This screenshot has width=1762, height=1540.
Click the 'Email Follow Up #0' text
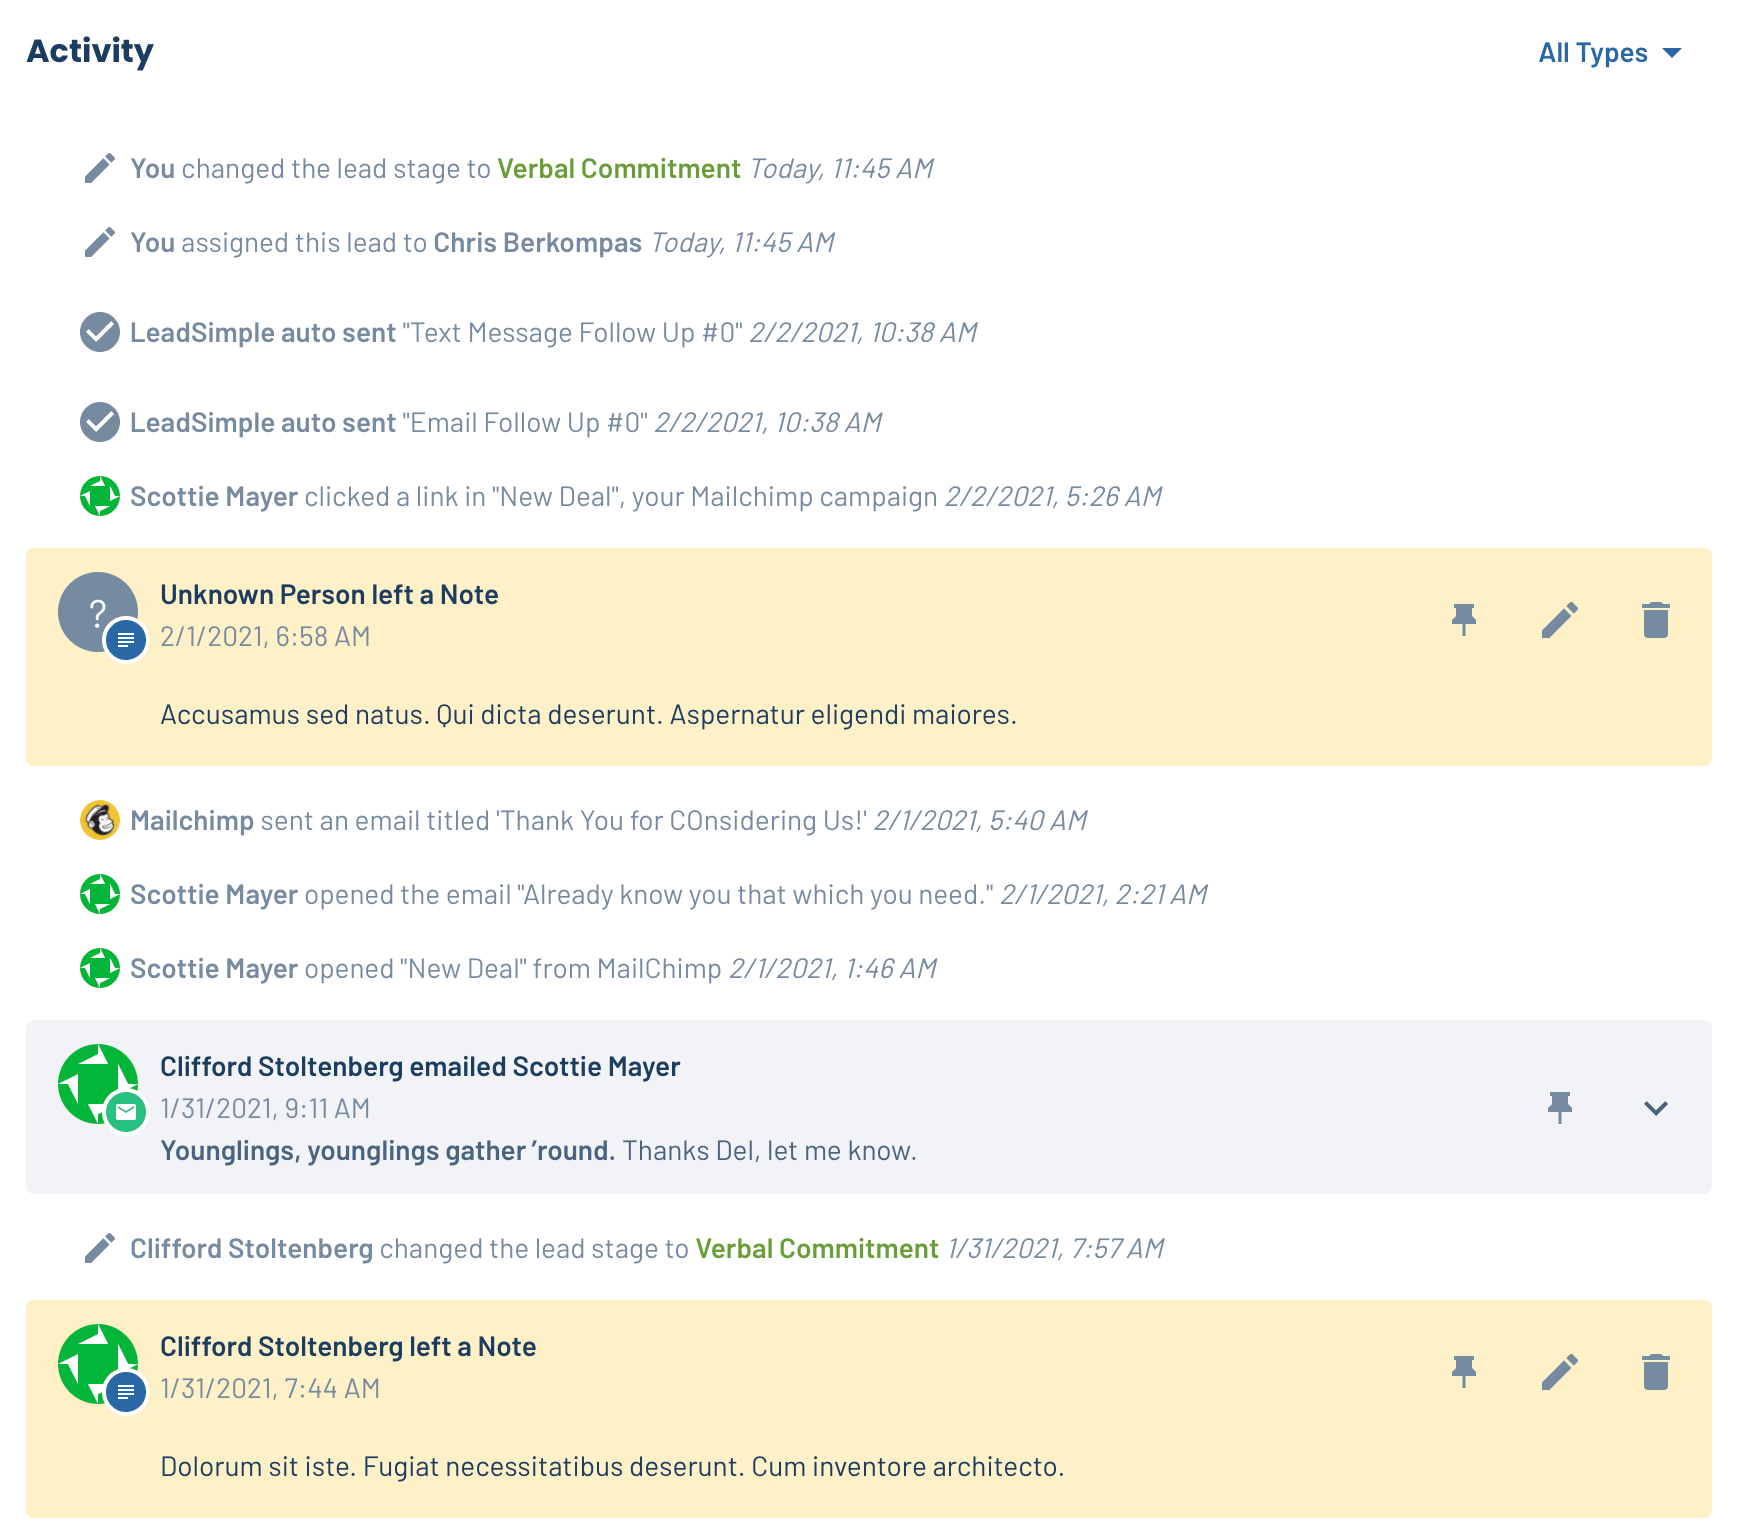tap(525, 423)
